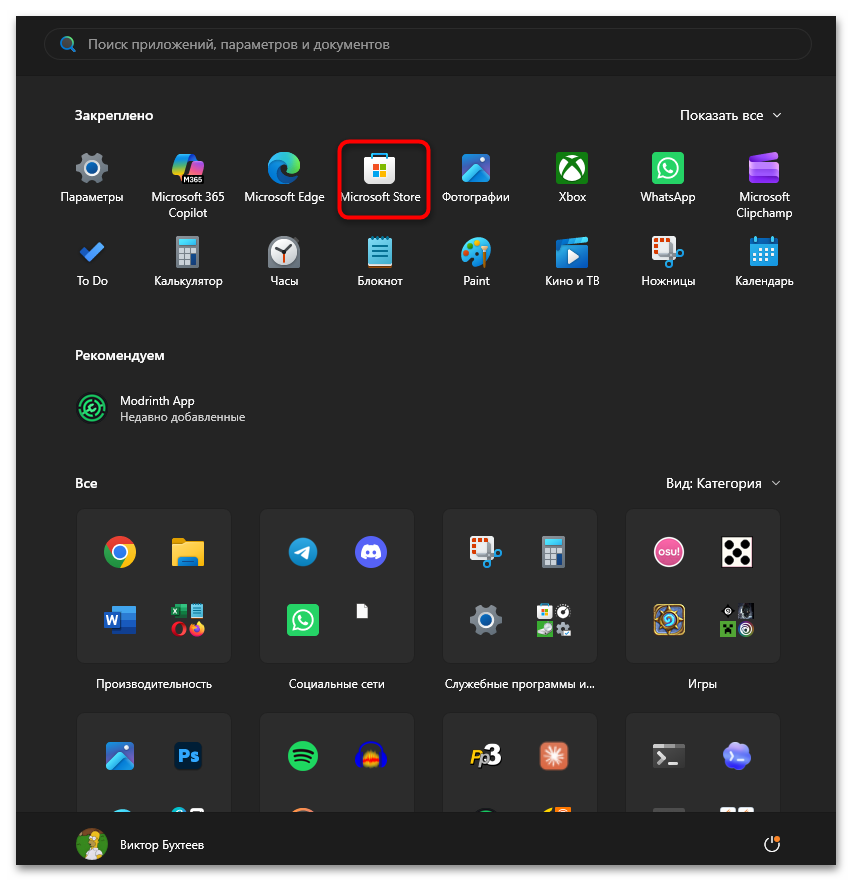
Task: Click the power button
Action: pyautogui.click(x=772, y=844)
